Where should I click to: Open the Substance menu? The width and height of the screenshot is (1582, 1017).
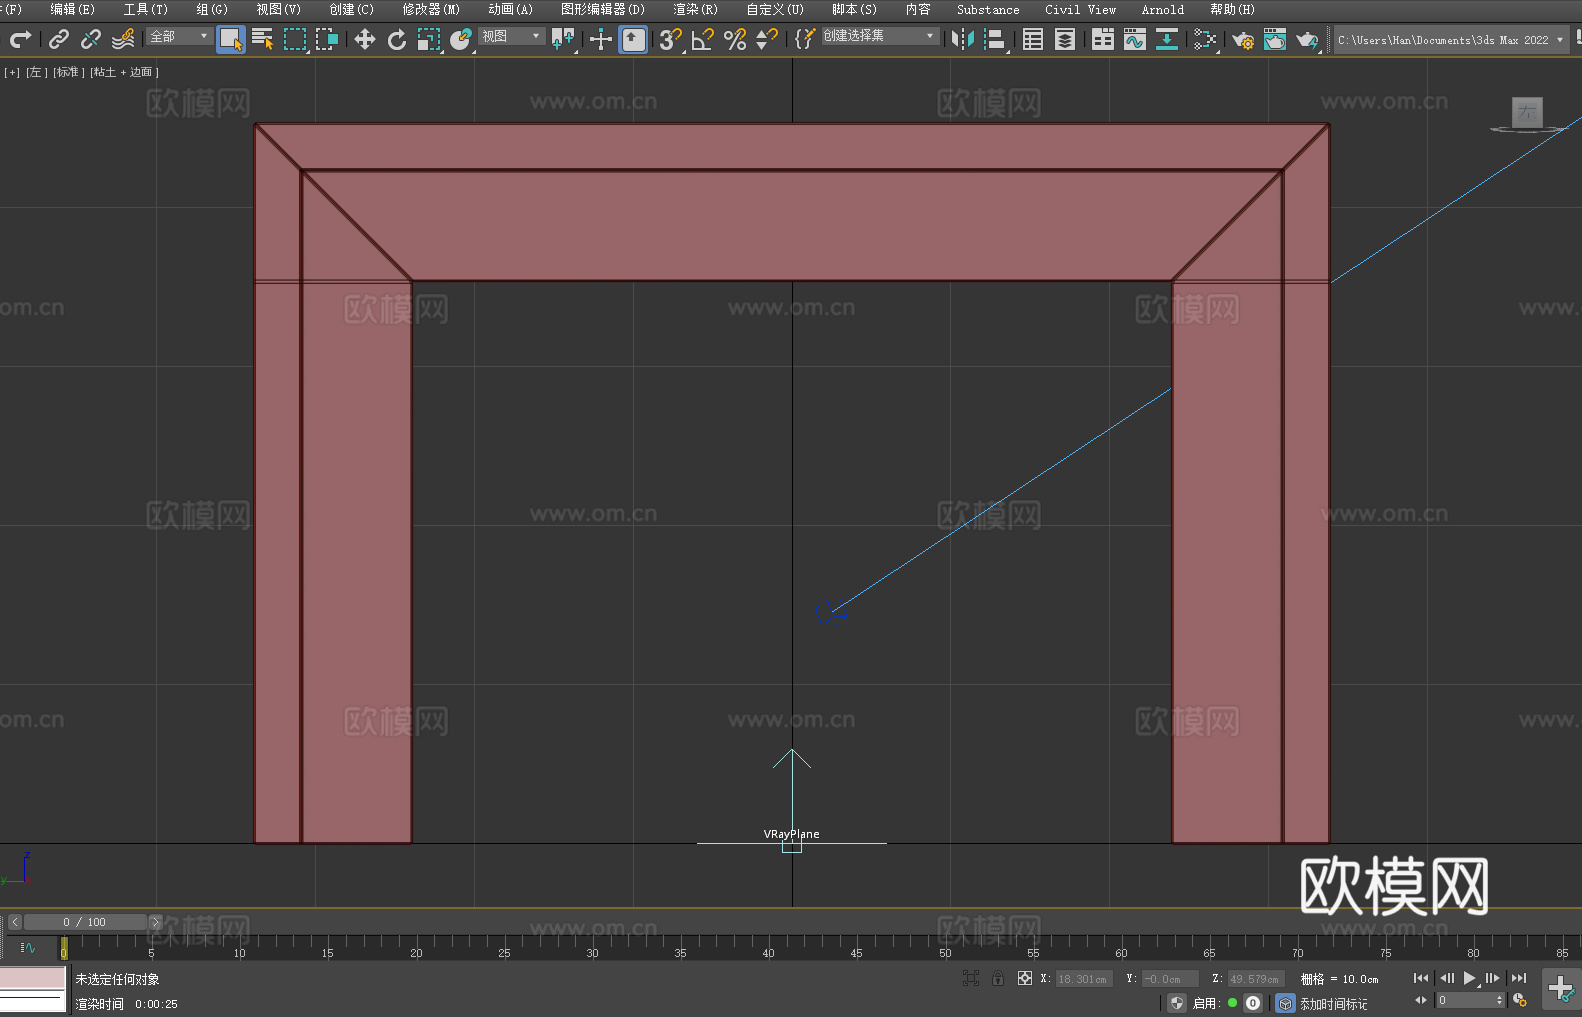point(988,9)
